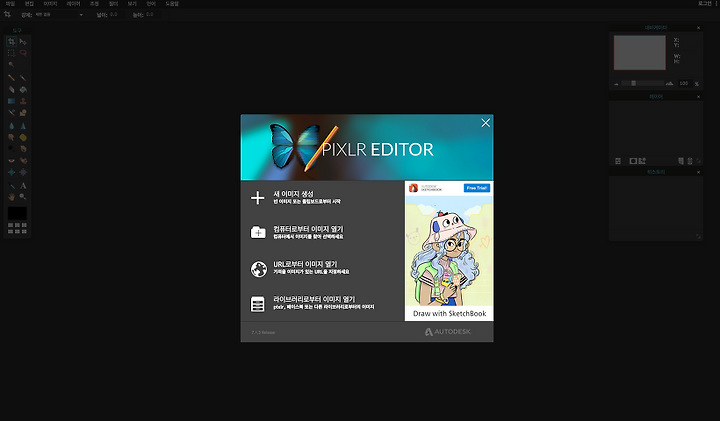Select the Colorpicker eyedropper tool
The image size is (720, 421).
pyautogui.click(x=11, y=185)
